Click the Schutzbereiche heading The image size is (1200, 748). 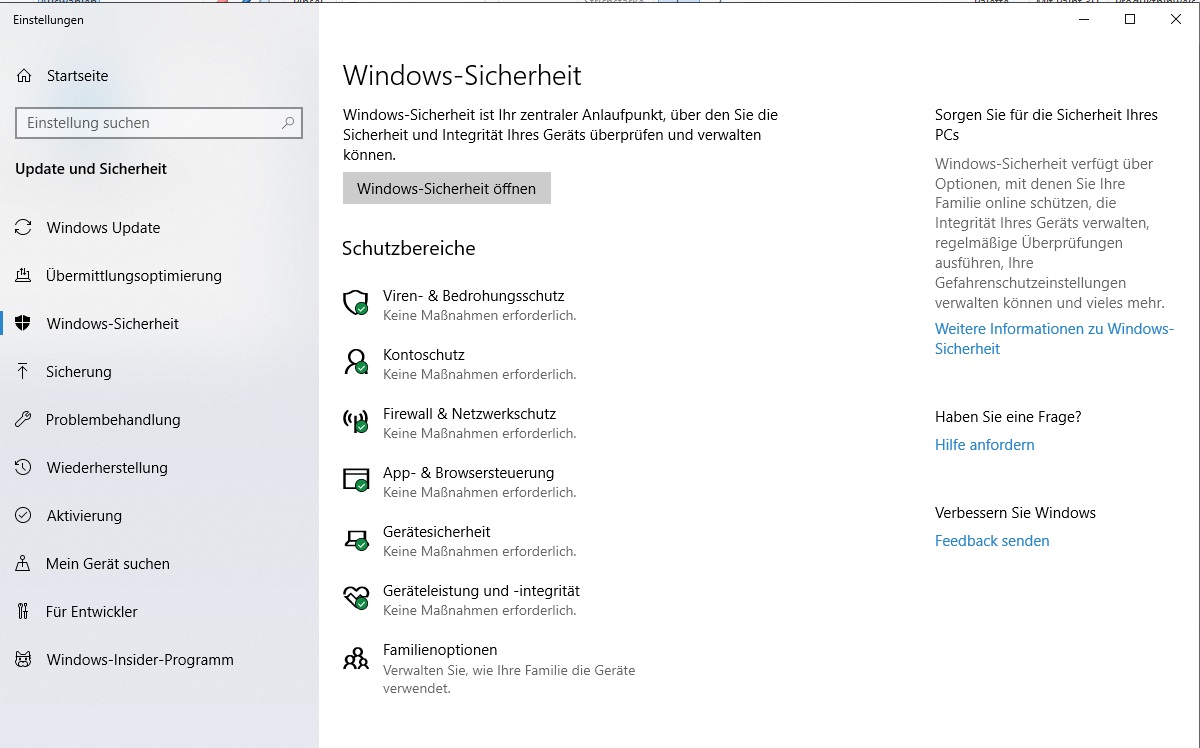(x=409, y=248)
